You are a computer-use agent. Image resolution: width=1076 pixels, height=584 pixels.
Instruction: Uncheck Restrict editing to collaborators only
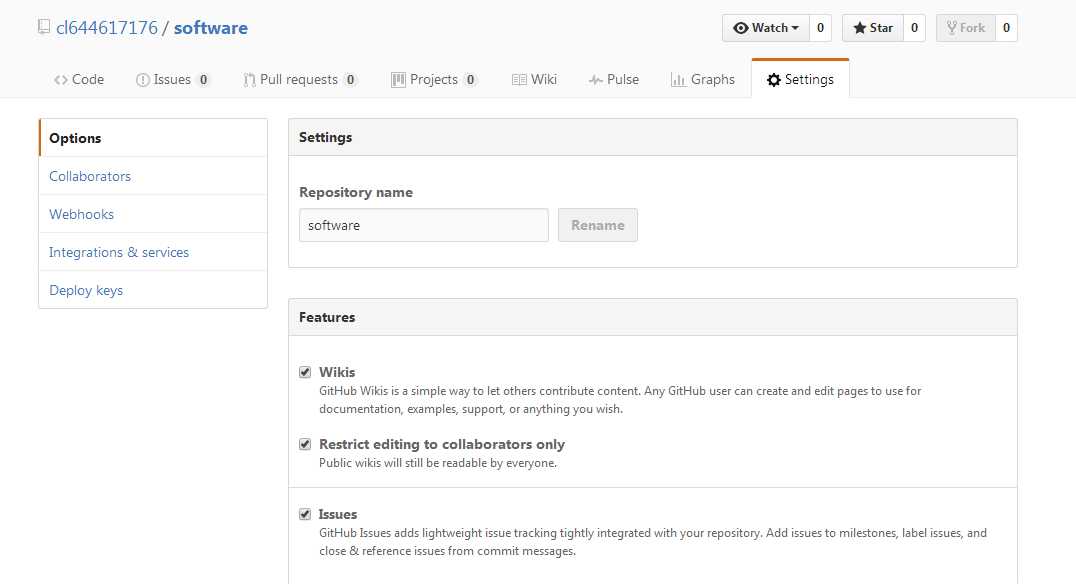click(305, 445)
